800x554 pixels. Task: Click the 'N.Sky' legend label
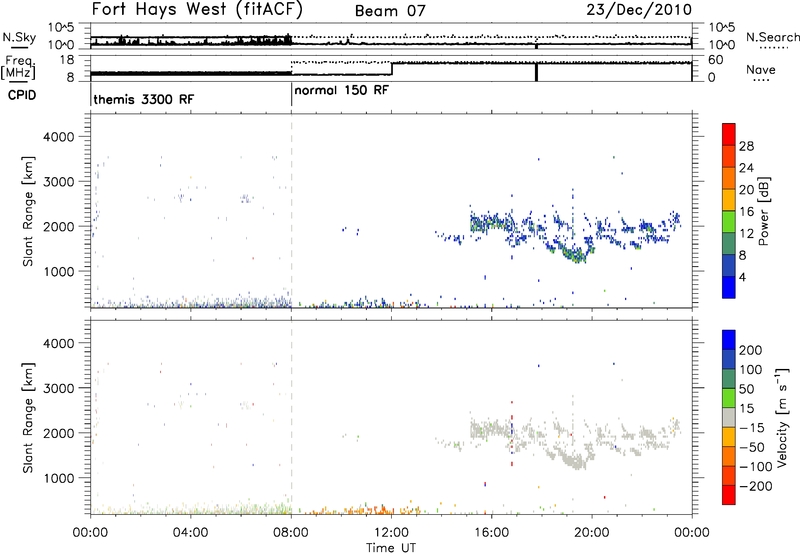click(19, 37)
